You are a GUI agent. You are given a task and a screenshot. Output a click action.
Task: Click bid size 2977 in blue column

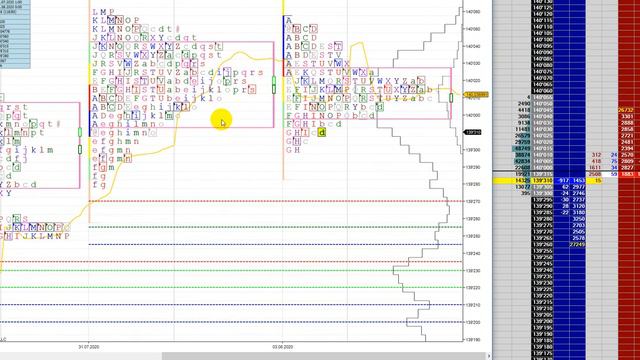578,187
